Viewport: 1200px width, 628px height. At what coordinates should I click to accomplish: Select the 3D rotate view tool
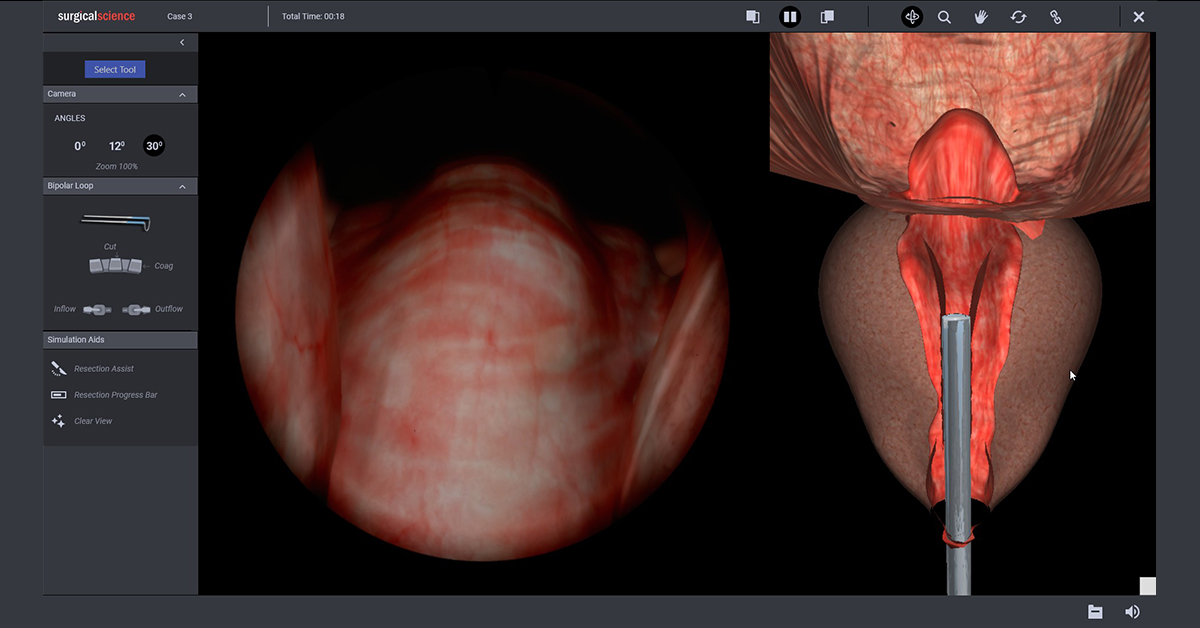coord(912,17)
